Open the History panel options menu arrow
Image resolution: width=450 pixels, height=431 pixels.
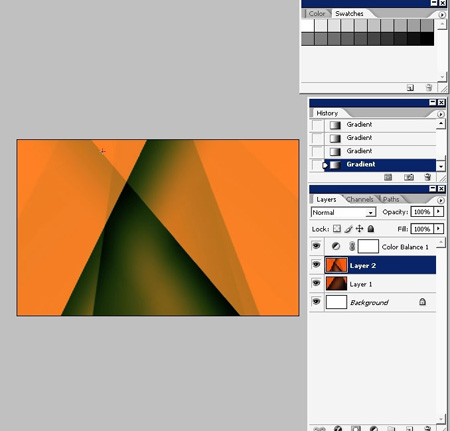(x=441, y=114)
